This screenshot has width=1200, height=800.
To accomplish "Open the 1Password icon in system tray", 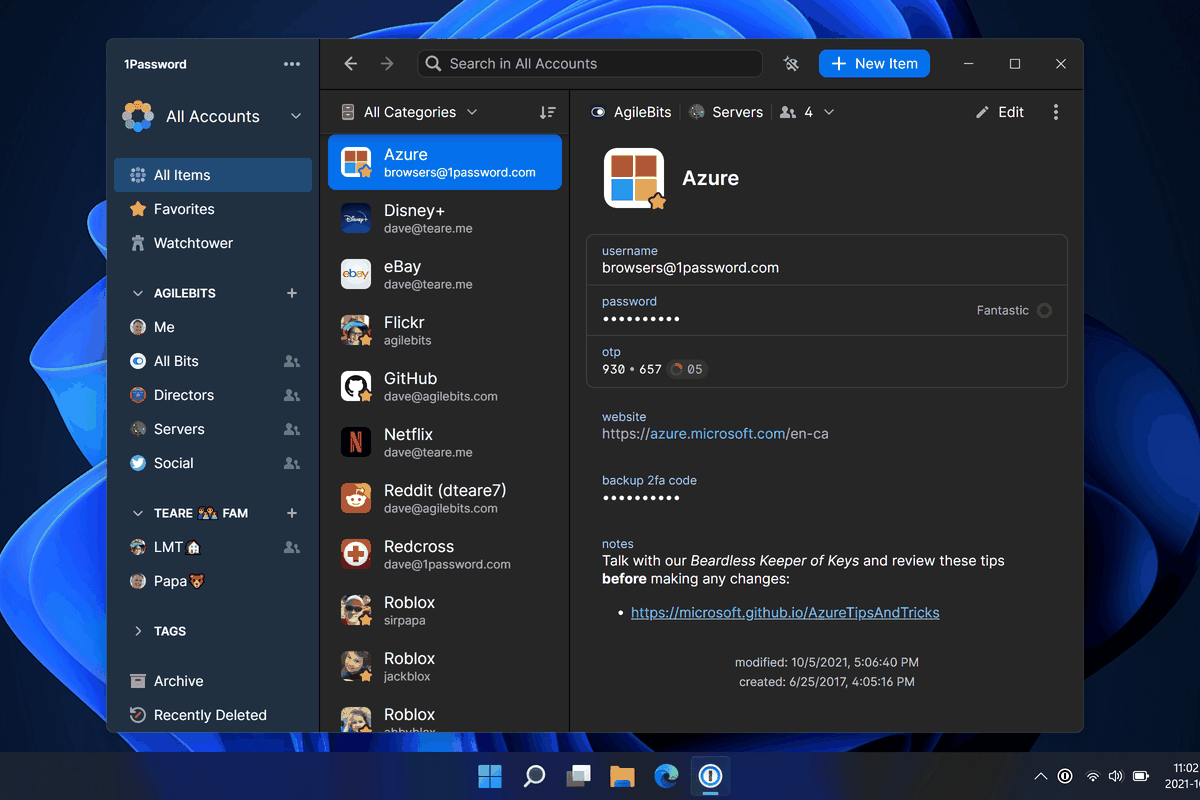I will pyautogui.click(x=1066, y=776).
